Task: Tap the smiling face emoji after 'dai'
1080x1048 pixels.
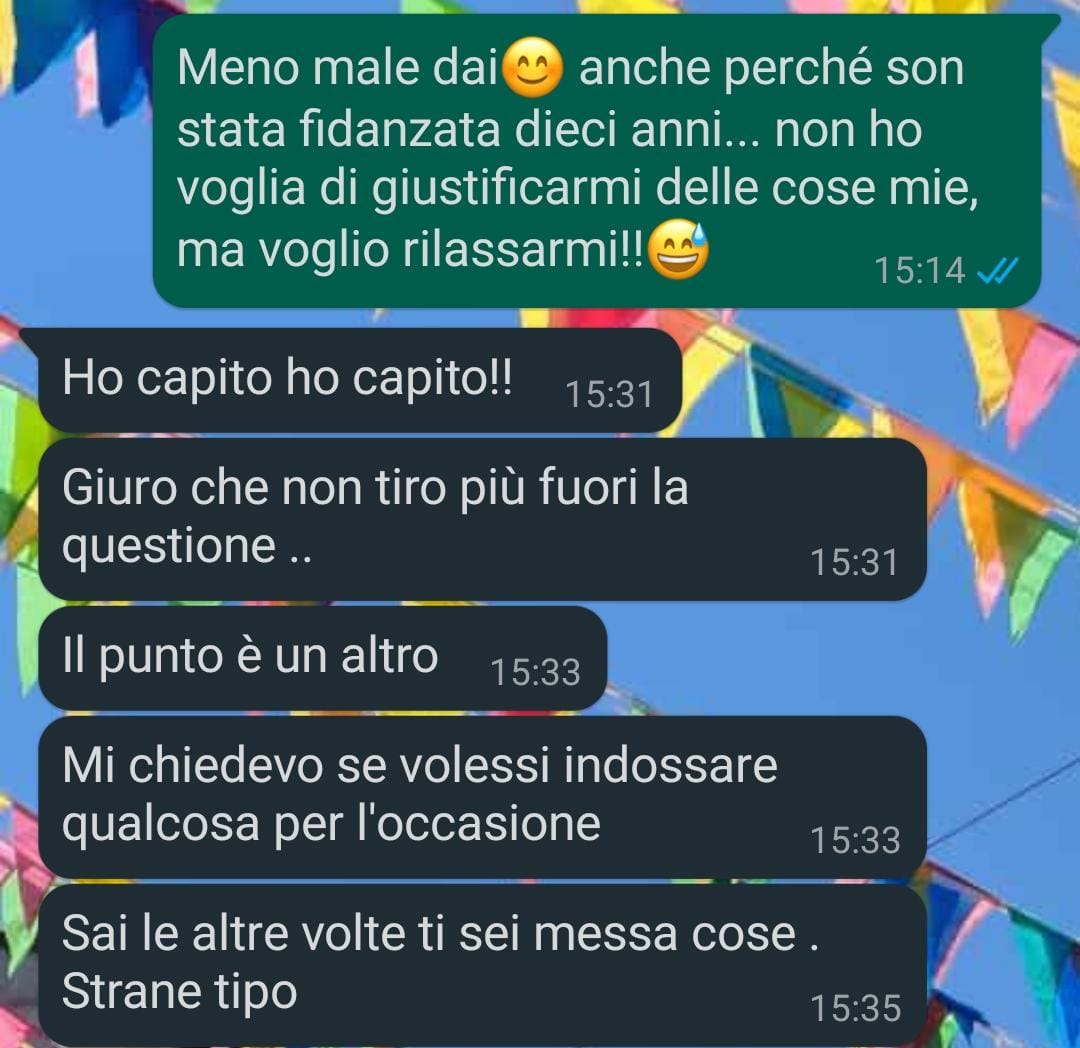Action: click(x=534, y=67)
